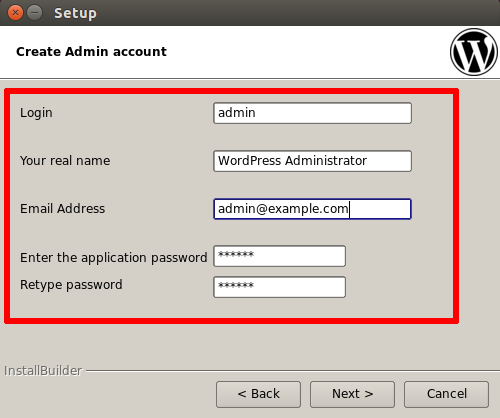Click the Enter the application password label

tap(114, 258)
